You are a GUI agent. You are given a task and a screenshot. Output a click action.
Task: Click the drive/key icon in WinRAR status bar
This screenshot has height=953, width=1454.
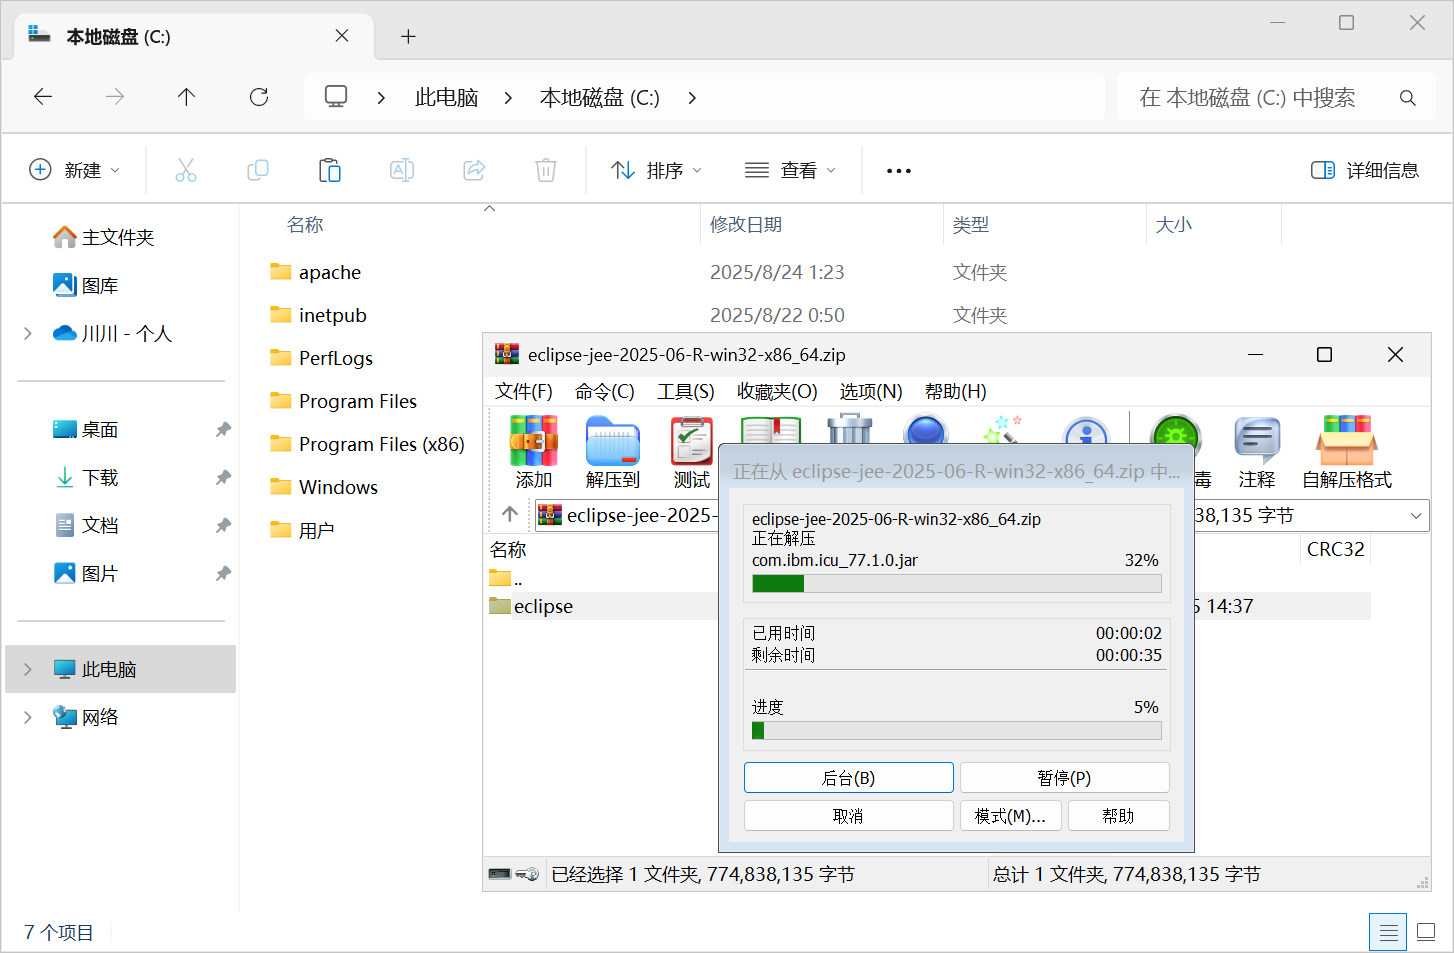click(514, 874)
